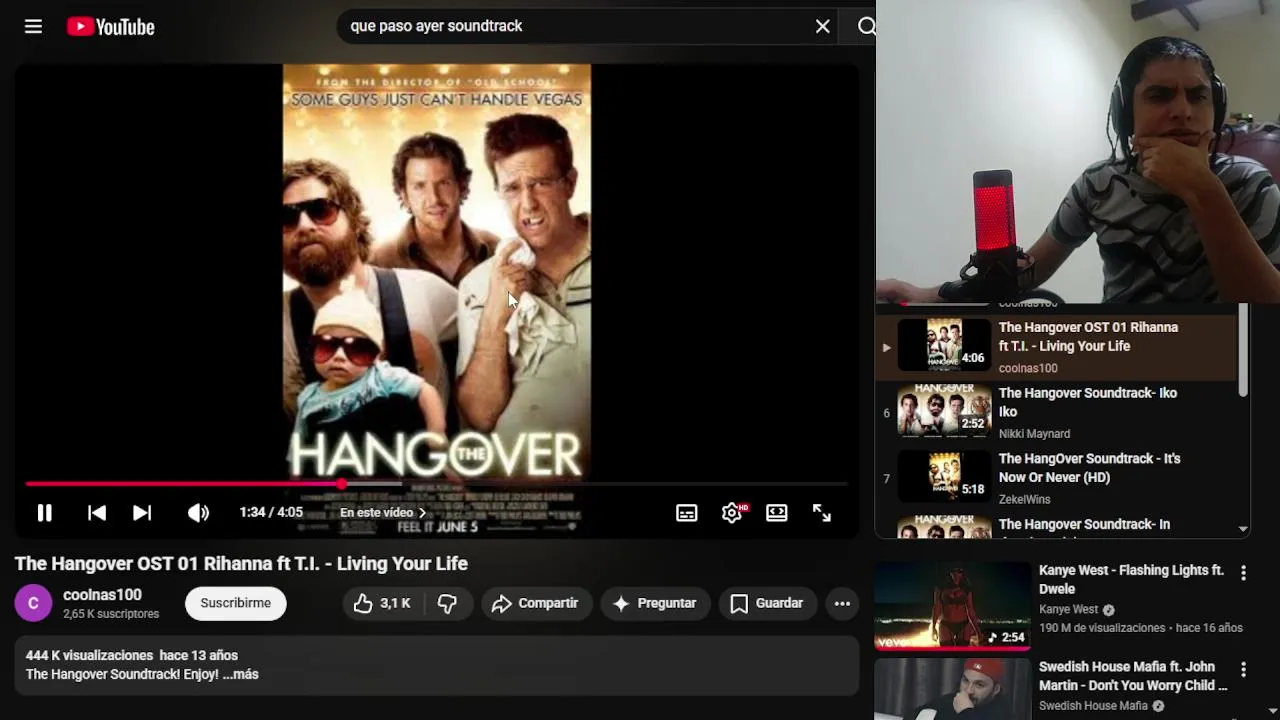Open the Swedish House Mafia video title
Viewport: 1280px width, 720px height.
(x=1133, y=676)
